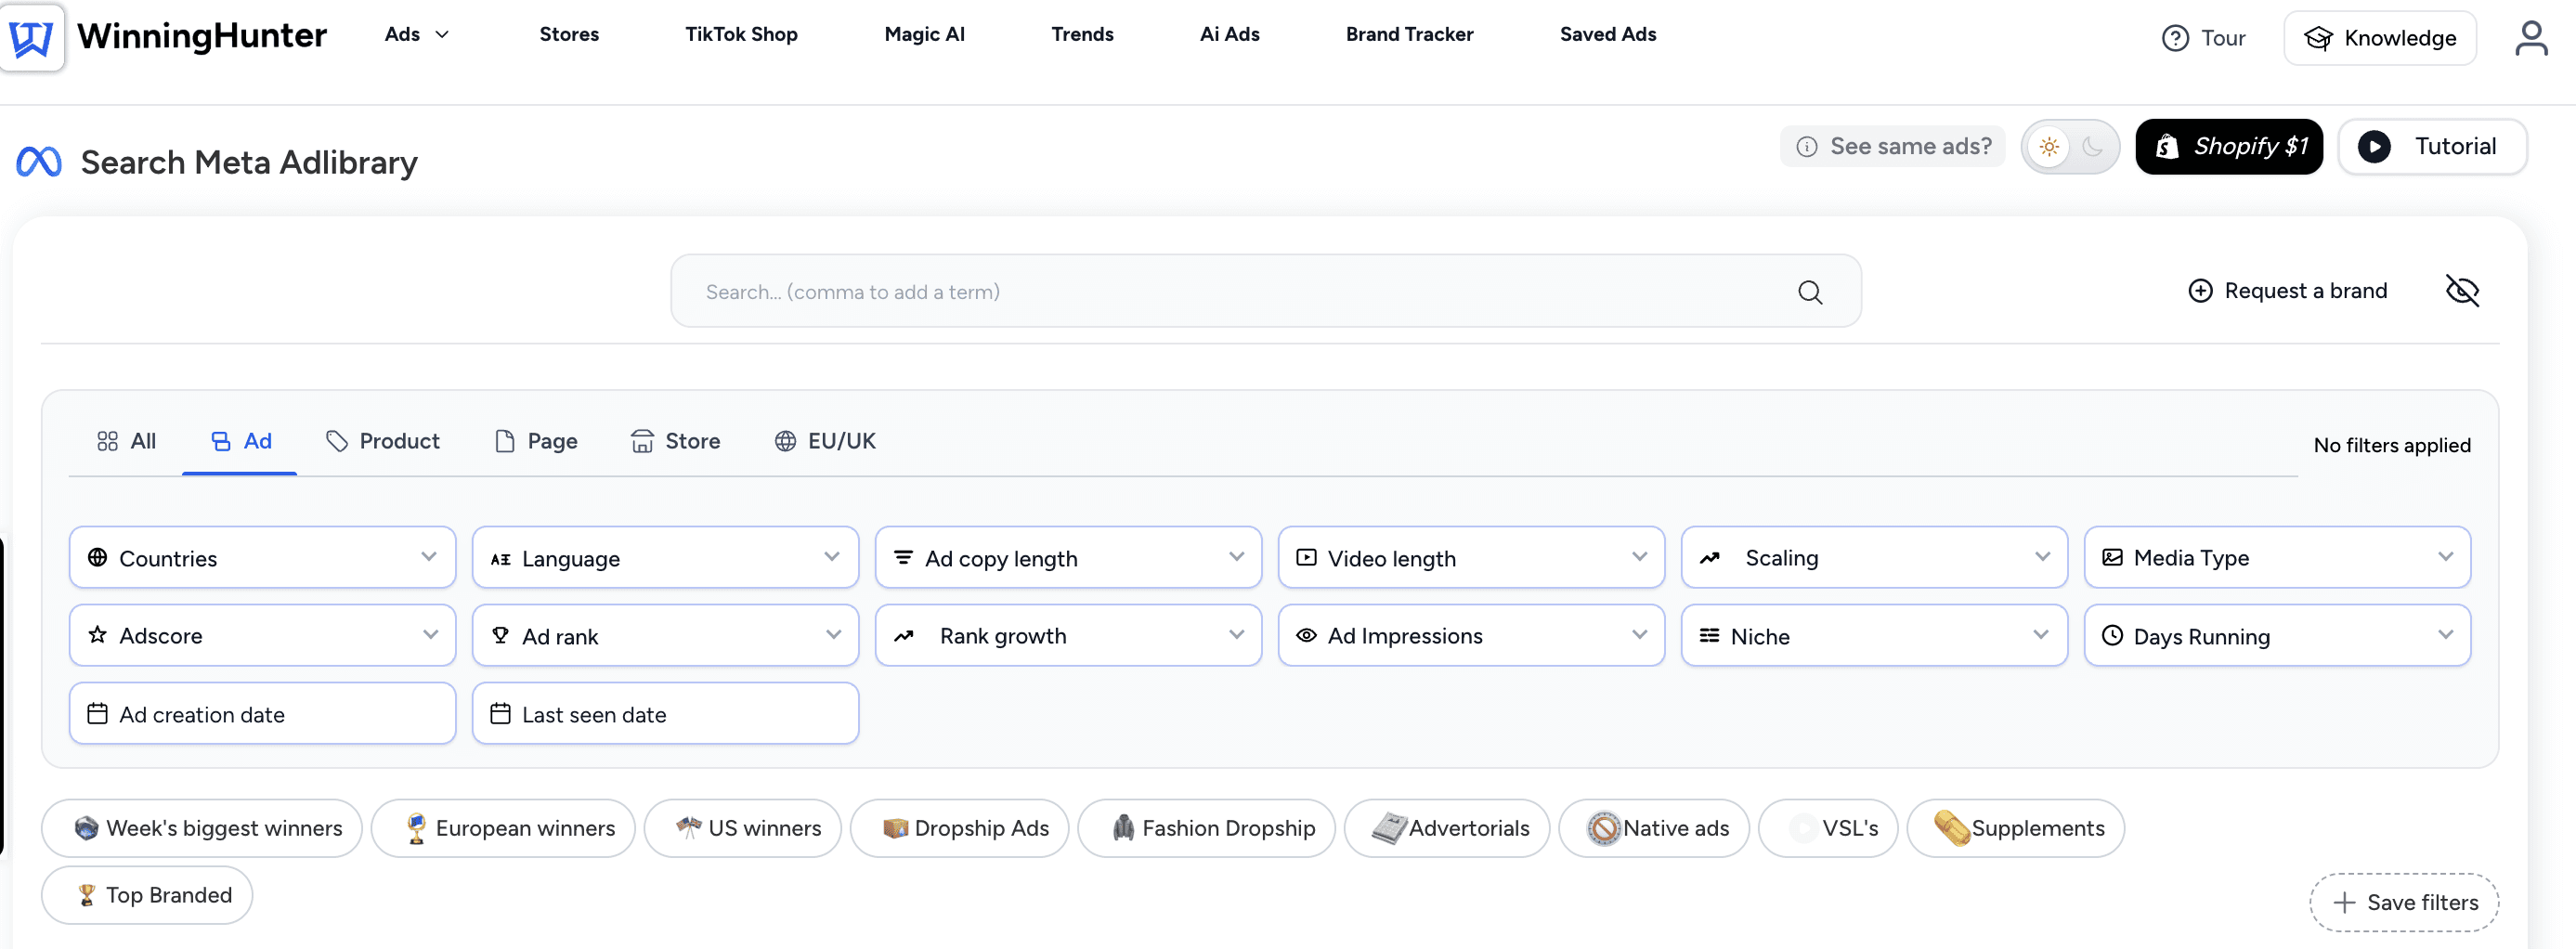Click the trend arrow icon in Scaling filter

(x=1709, y=558)
